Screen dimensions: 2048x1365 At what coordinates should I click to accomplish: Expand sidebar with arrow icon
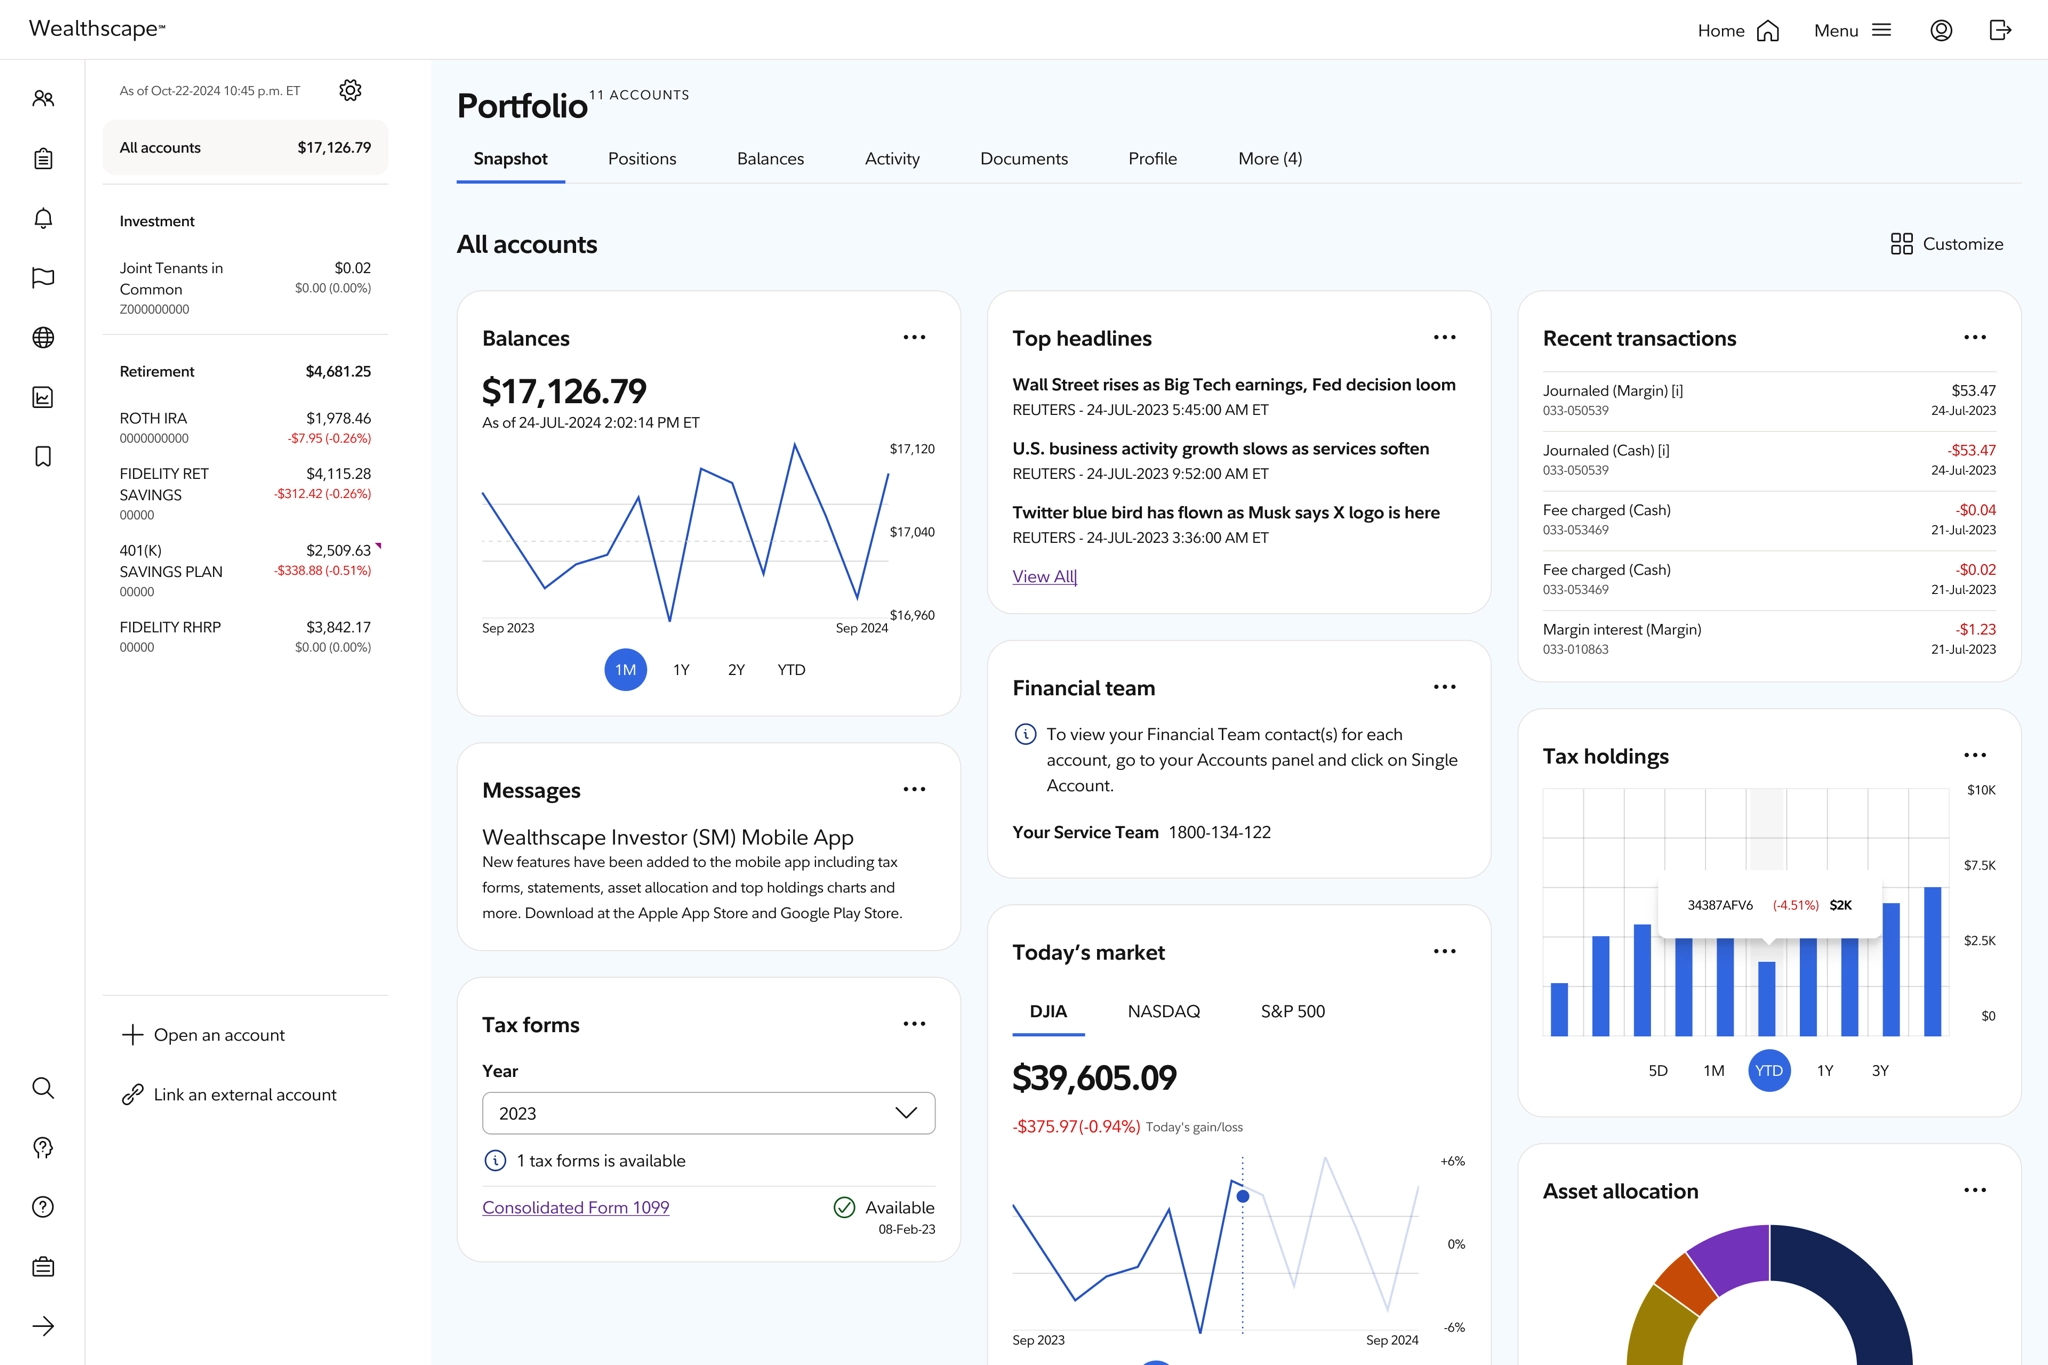(43, 1326)
